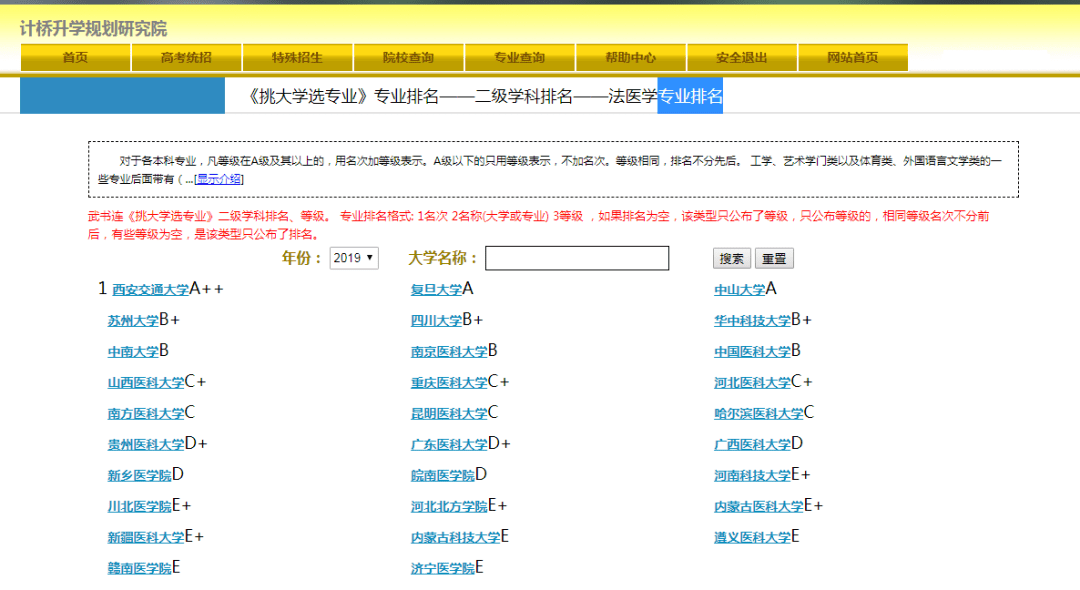The image size is (1080, 590).
Task: Open the 年份 year dropdown
Action: point(353,257)
